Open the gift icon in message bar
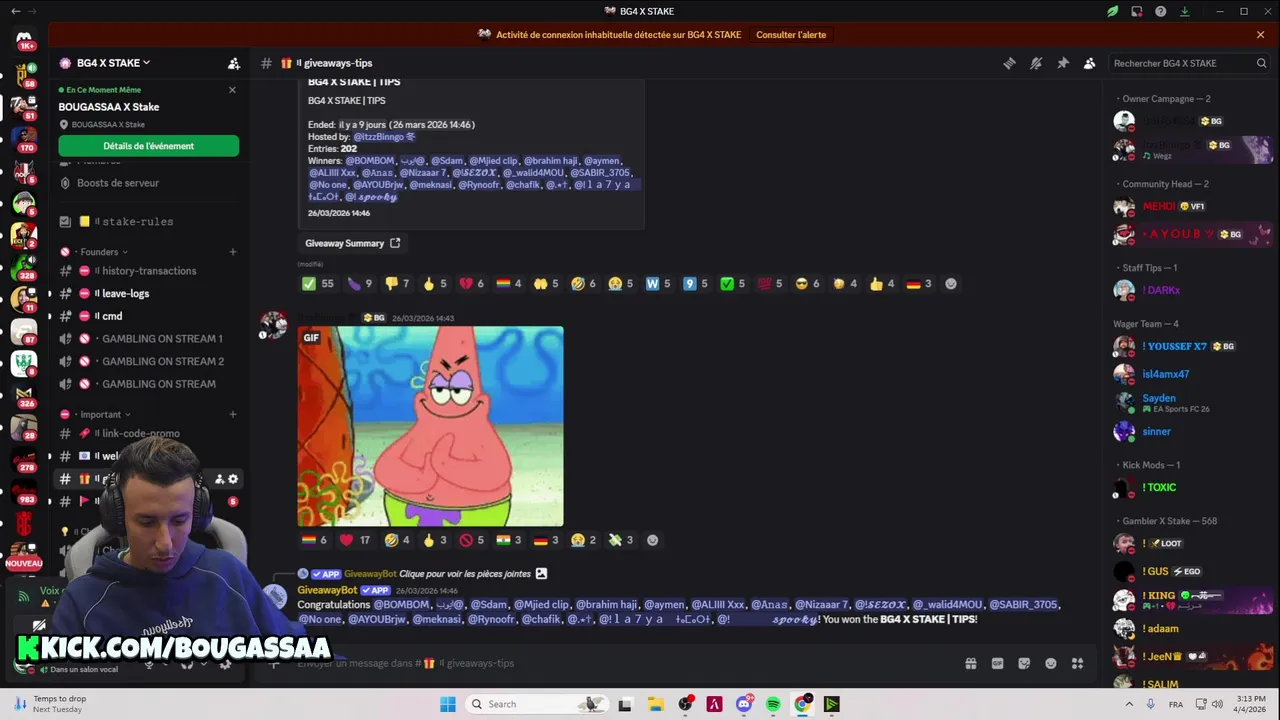 (x=970, y=663)
